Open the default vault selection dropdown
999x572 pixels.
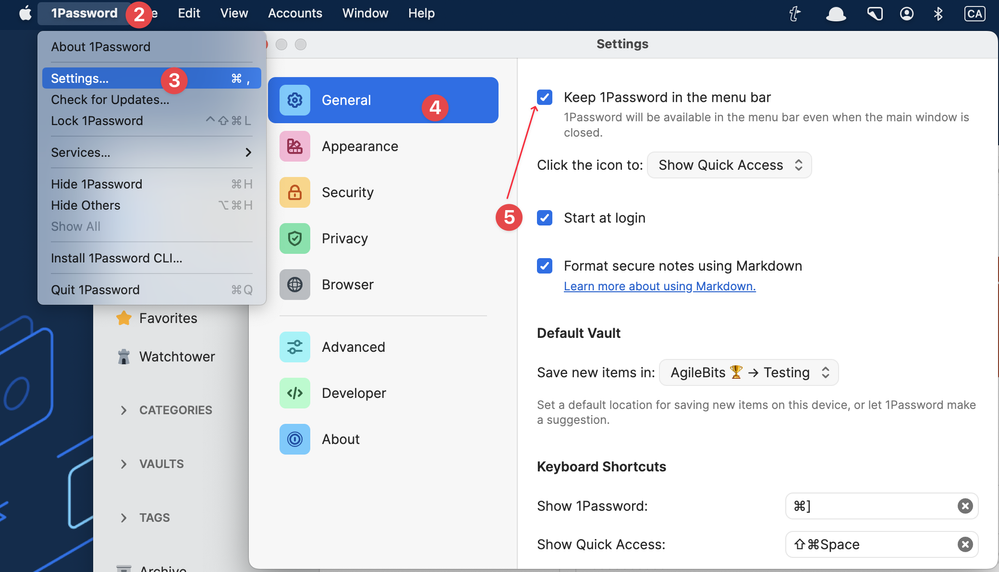749,373
